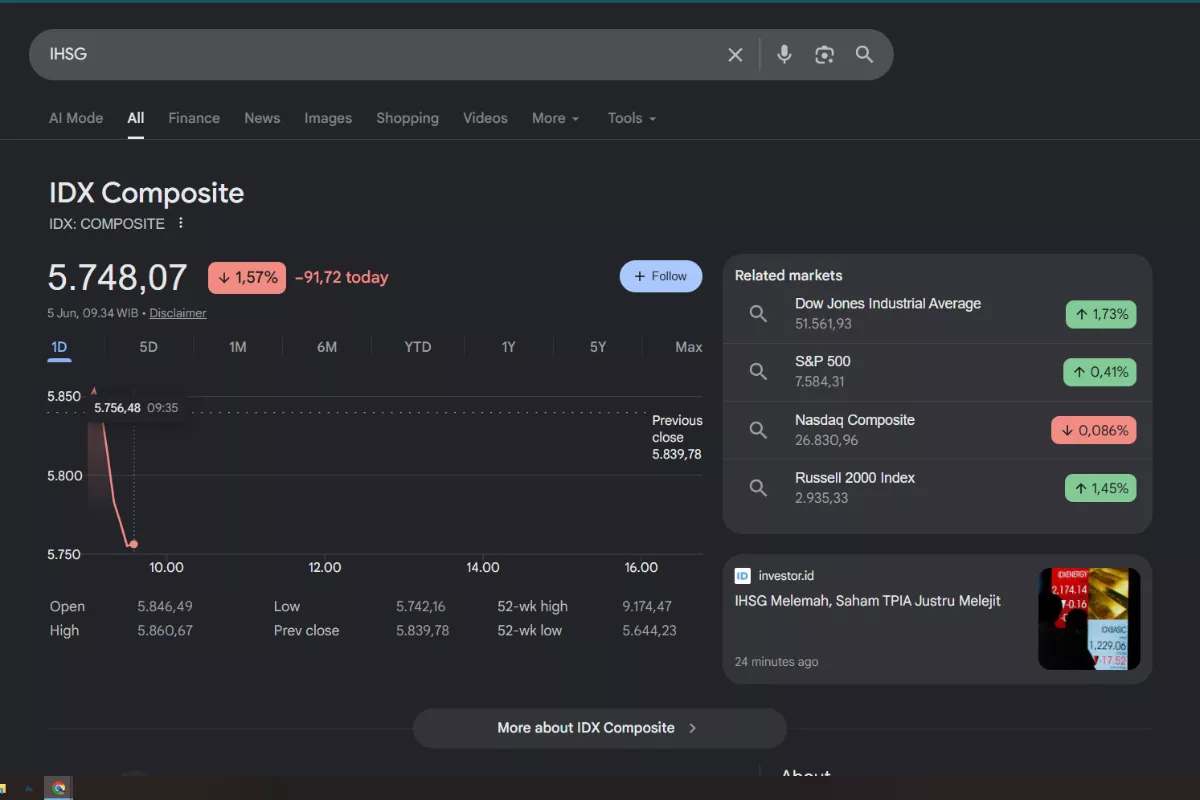Open the Finance tab
The width and height of the screenshot is (1200, 800).
tap(194, 118)
